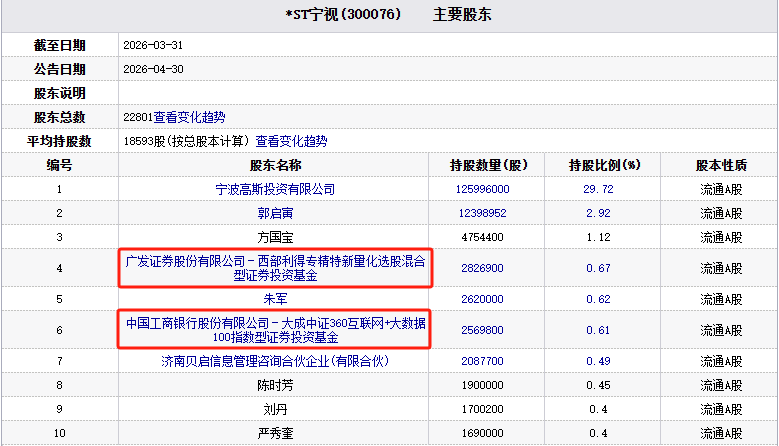
Task: Click the 股东总数 row label
Action: pos(60,117)
